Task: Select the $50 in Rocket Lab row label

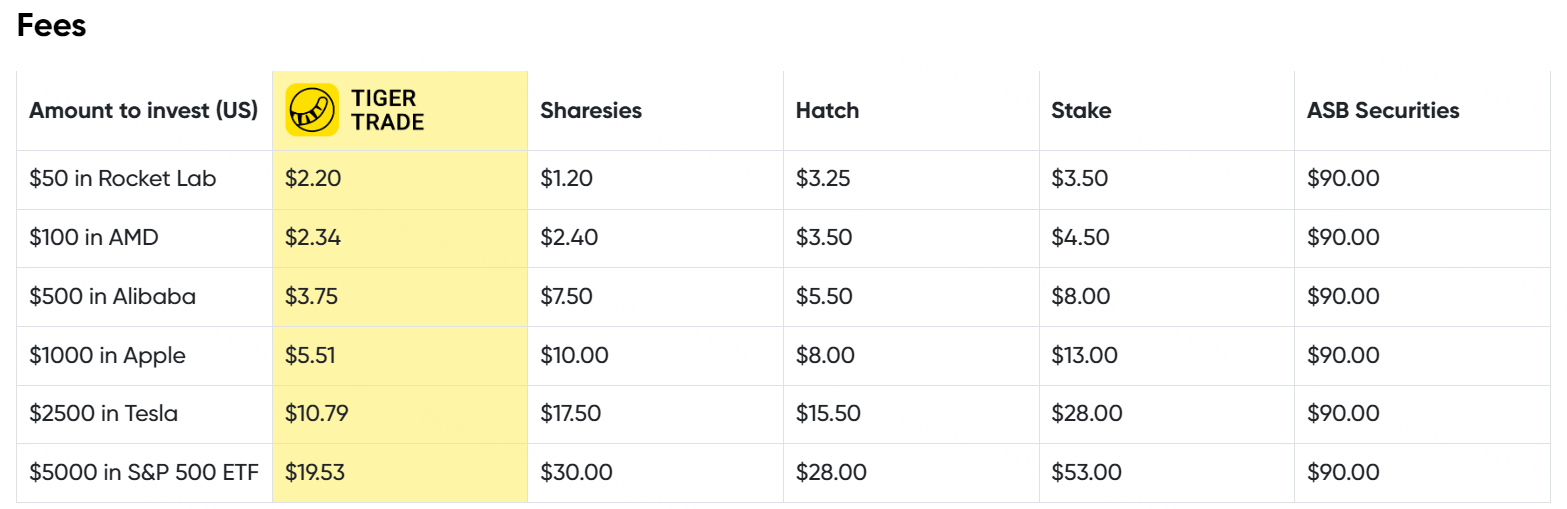Action: coord(123,179)
